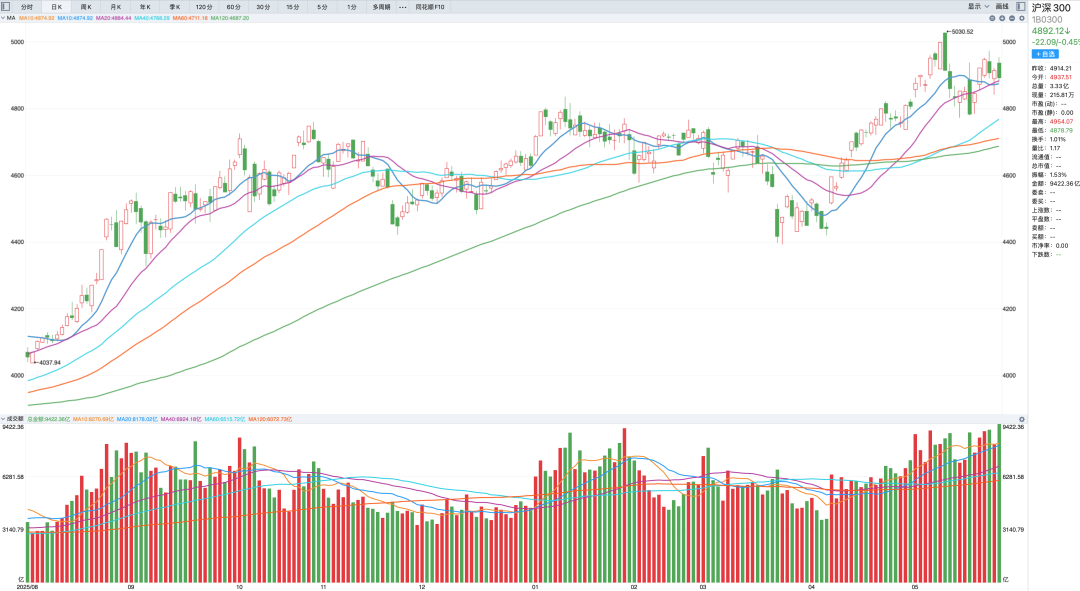The height and width of the screenshot is (591, 1080).
Task: Click volume MA60:6515.72亿 legend
Action: tap(225, 419)
